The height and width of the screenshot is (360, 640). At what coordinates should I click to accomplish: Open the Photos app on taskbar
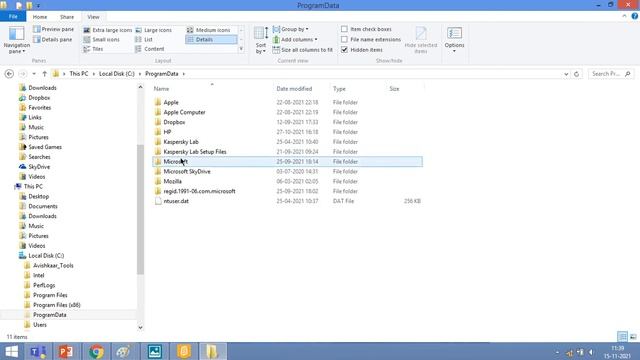(155, 351)
